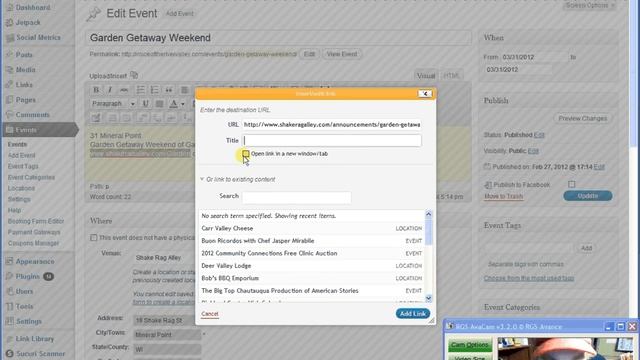Click the Comments sidebar icon
640x360 pixels.
(x=9, y=115)
